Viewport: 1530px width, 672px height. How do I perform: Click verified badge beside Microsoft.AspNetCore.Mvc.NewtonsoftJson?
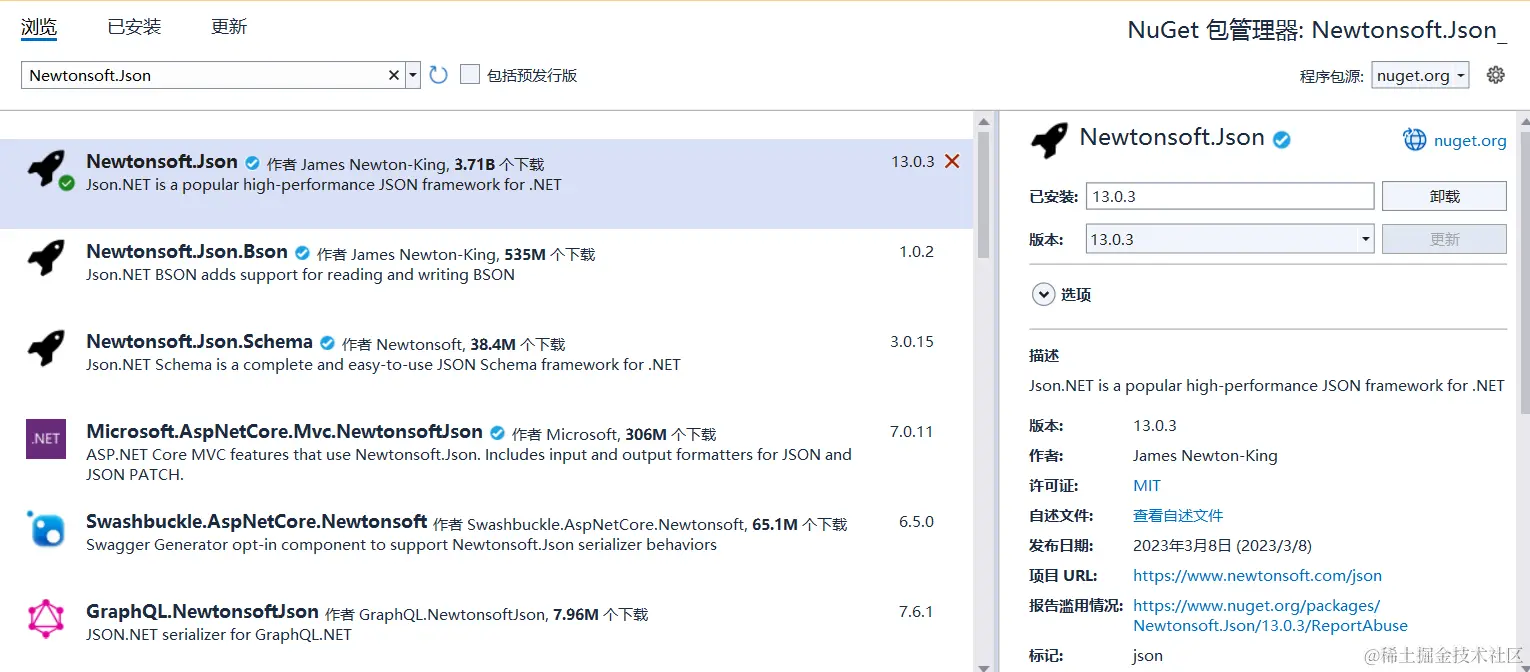pos(497,433)
